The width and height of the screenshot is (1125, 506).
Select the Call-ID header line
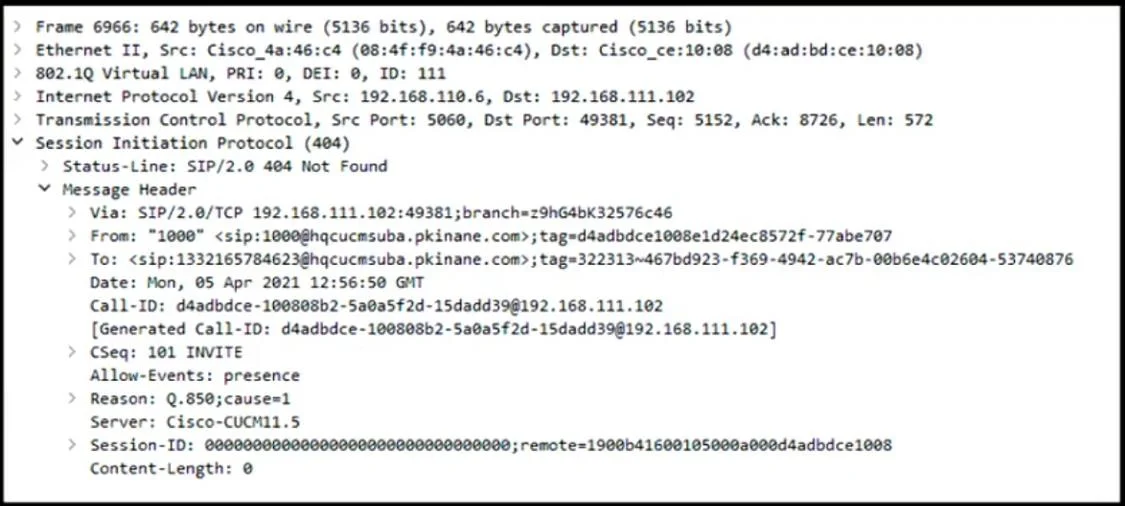pos(376,306)
